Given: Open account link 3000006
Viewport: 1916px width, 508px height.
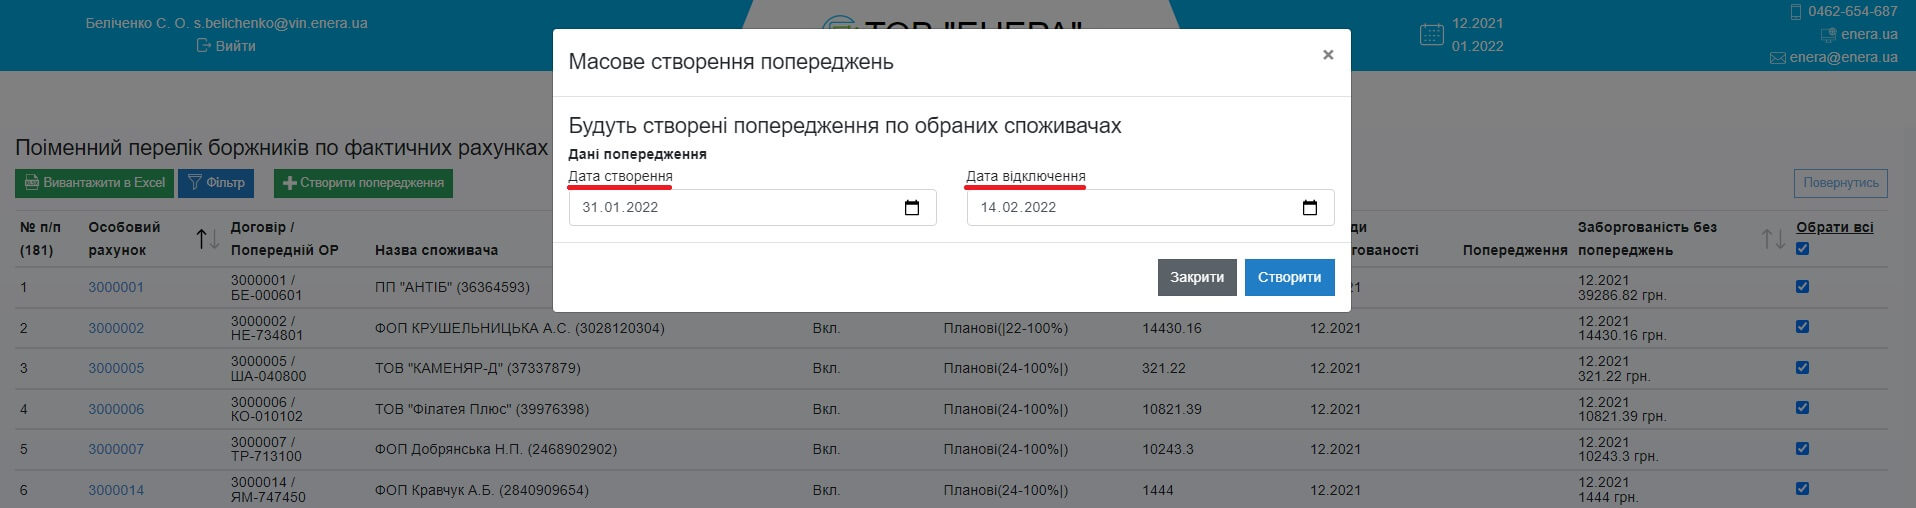Looking at the screenshot, I should click(116, 409).
